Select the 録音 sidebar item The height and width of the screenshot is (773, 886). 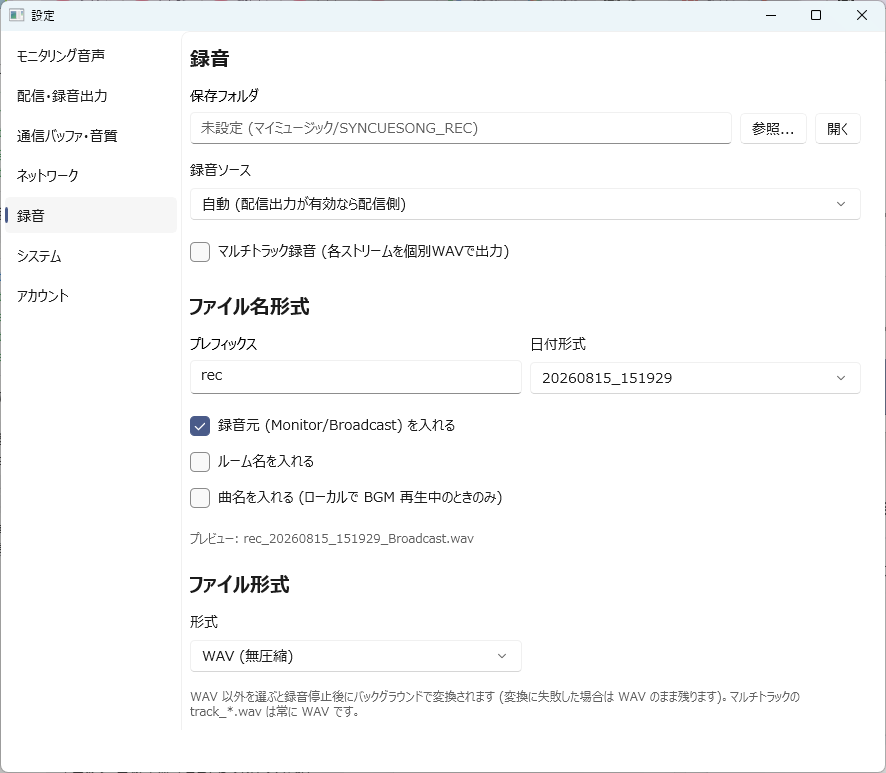coord(90,215)
